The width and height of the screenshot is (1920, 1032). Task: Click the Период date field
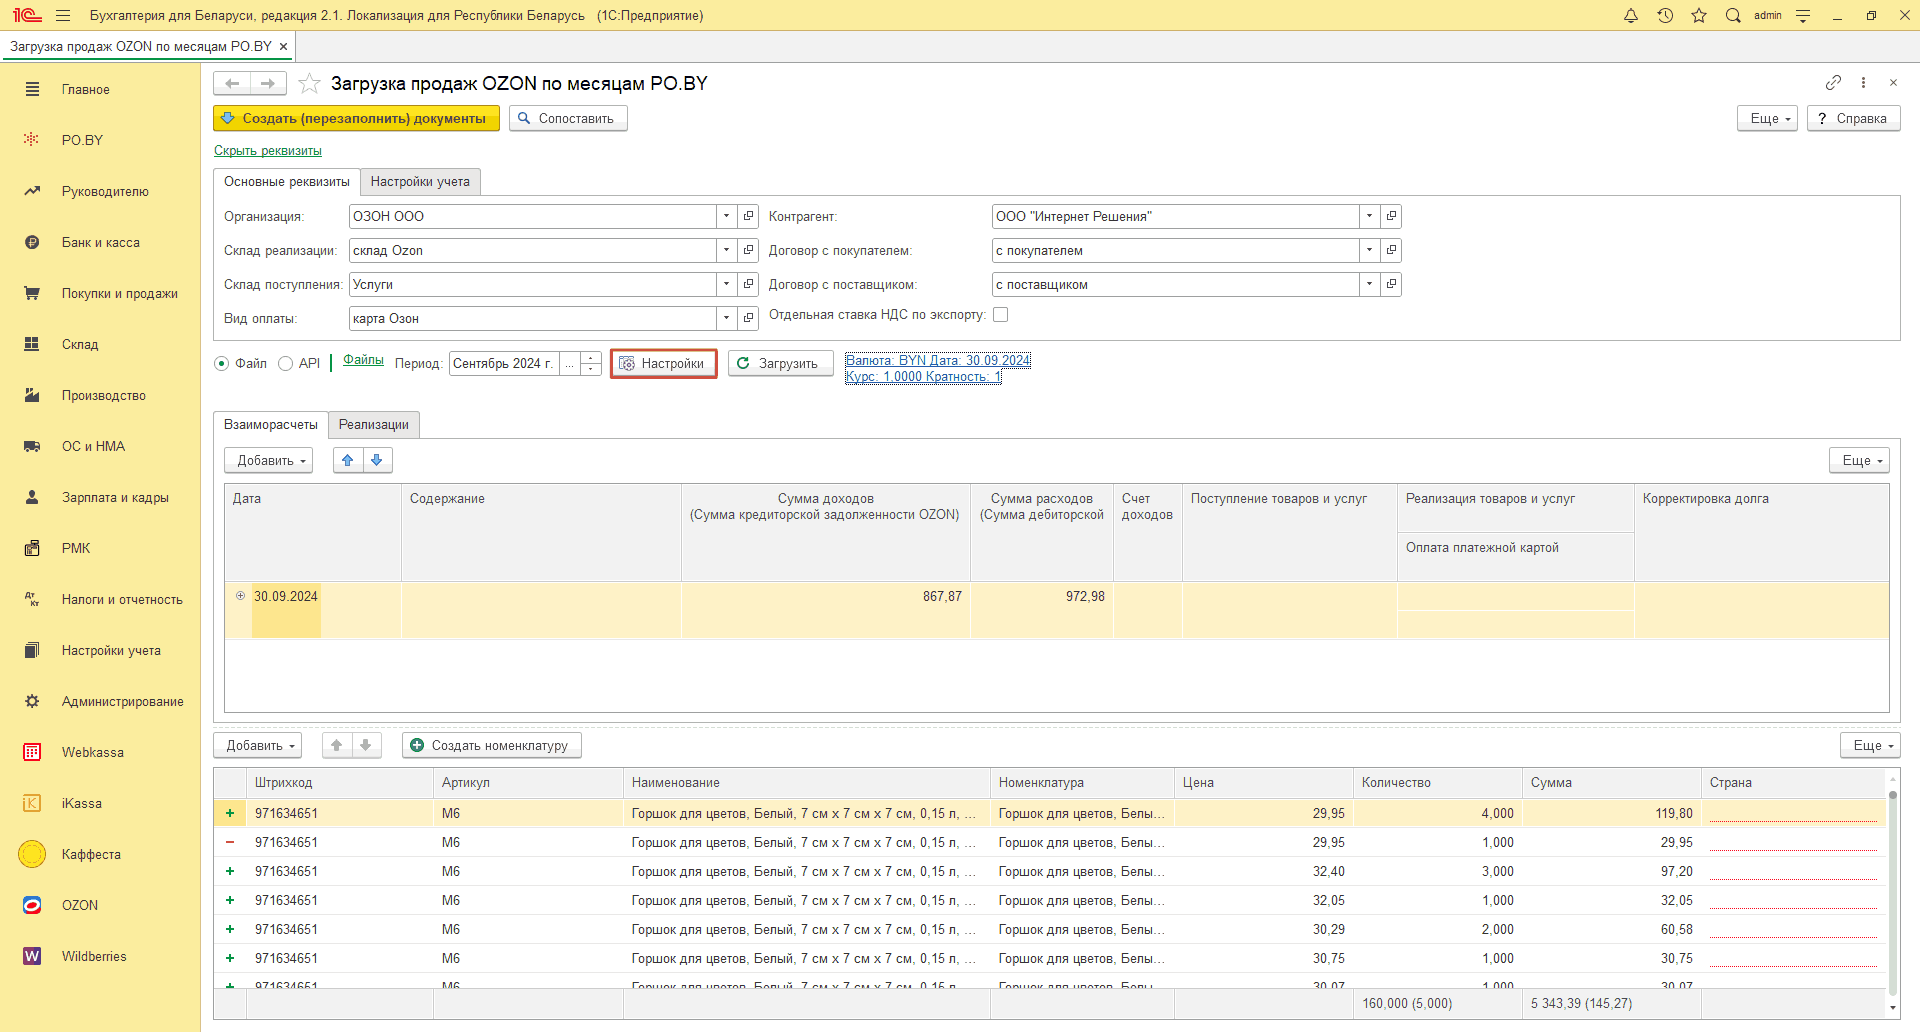[x=504, y=363]
